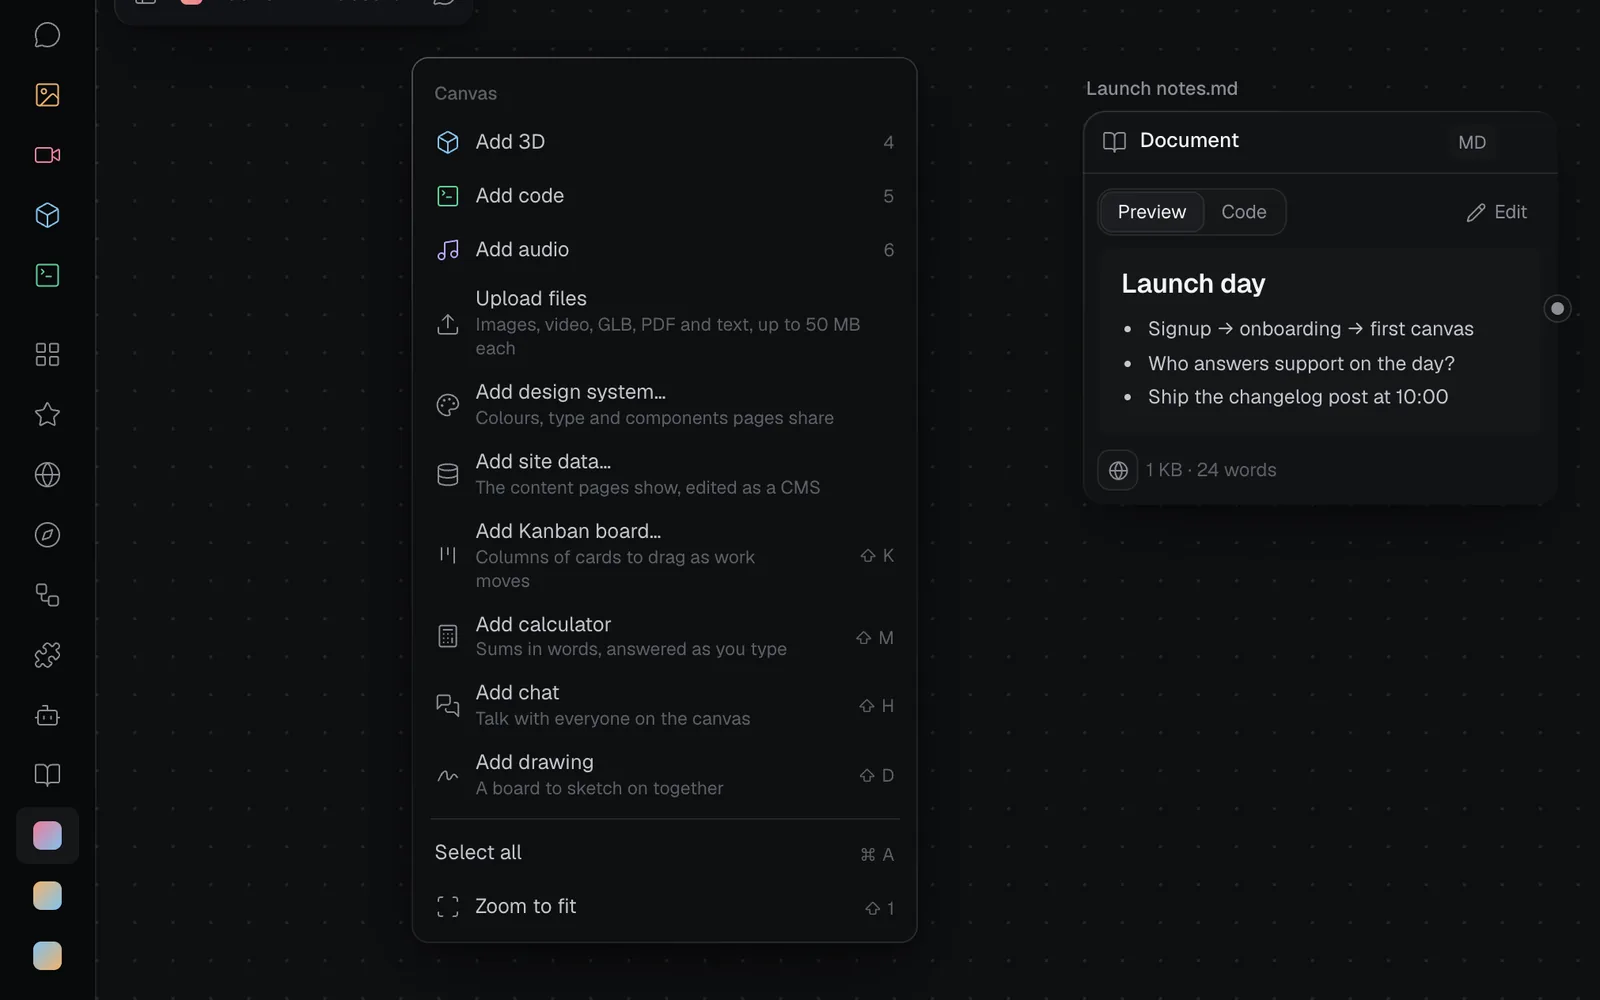Open the workflow nodes icon in sidebar
This screenshot has height=1000, width=1600.
[x=47, y=595]
